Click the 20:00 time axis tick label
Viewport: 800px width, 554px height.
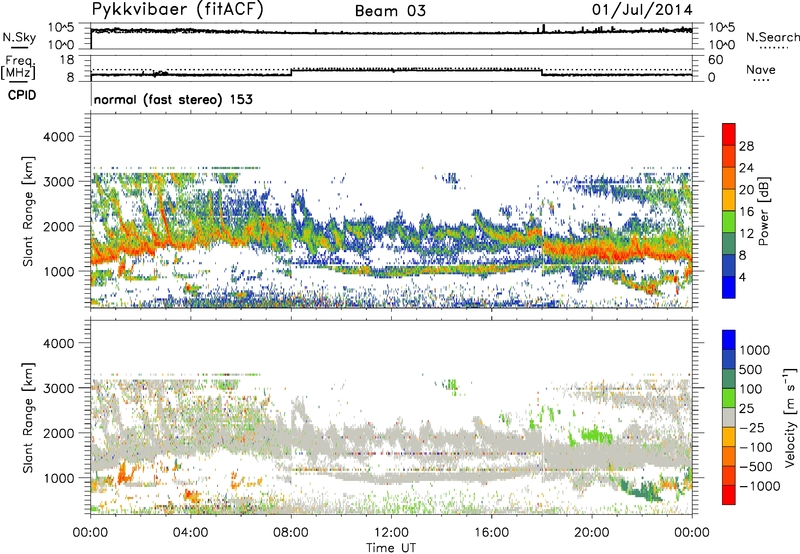coord(592,533)
